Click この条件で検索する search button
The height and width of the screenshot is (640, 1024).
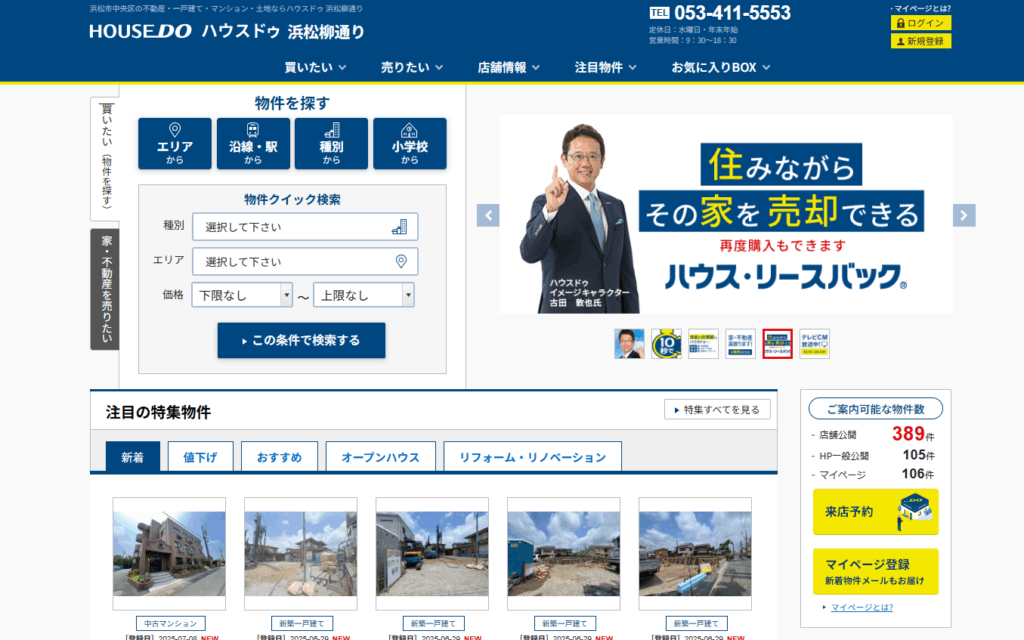coord(301,340)
